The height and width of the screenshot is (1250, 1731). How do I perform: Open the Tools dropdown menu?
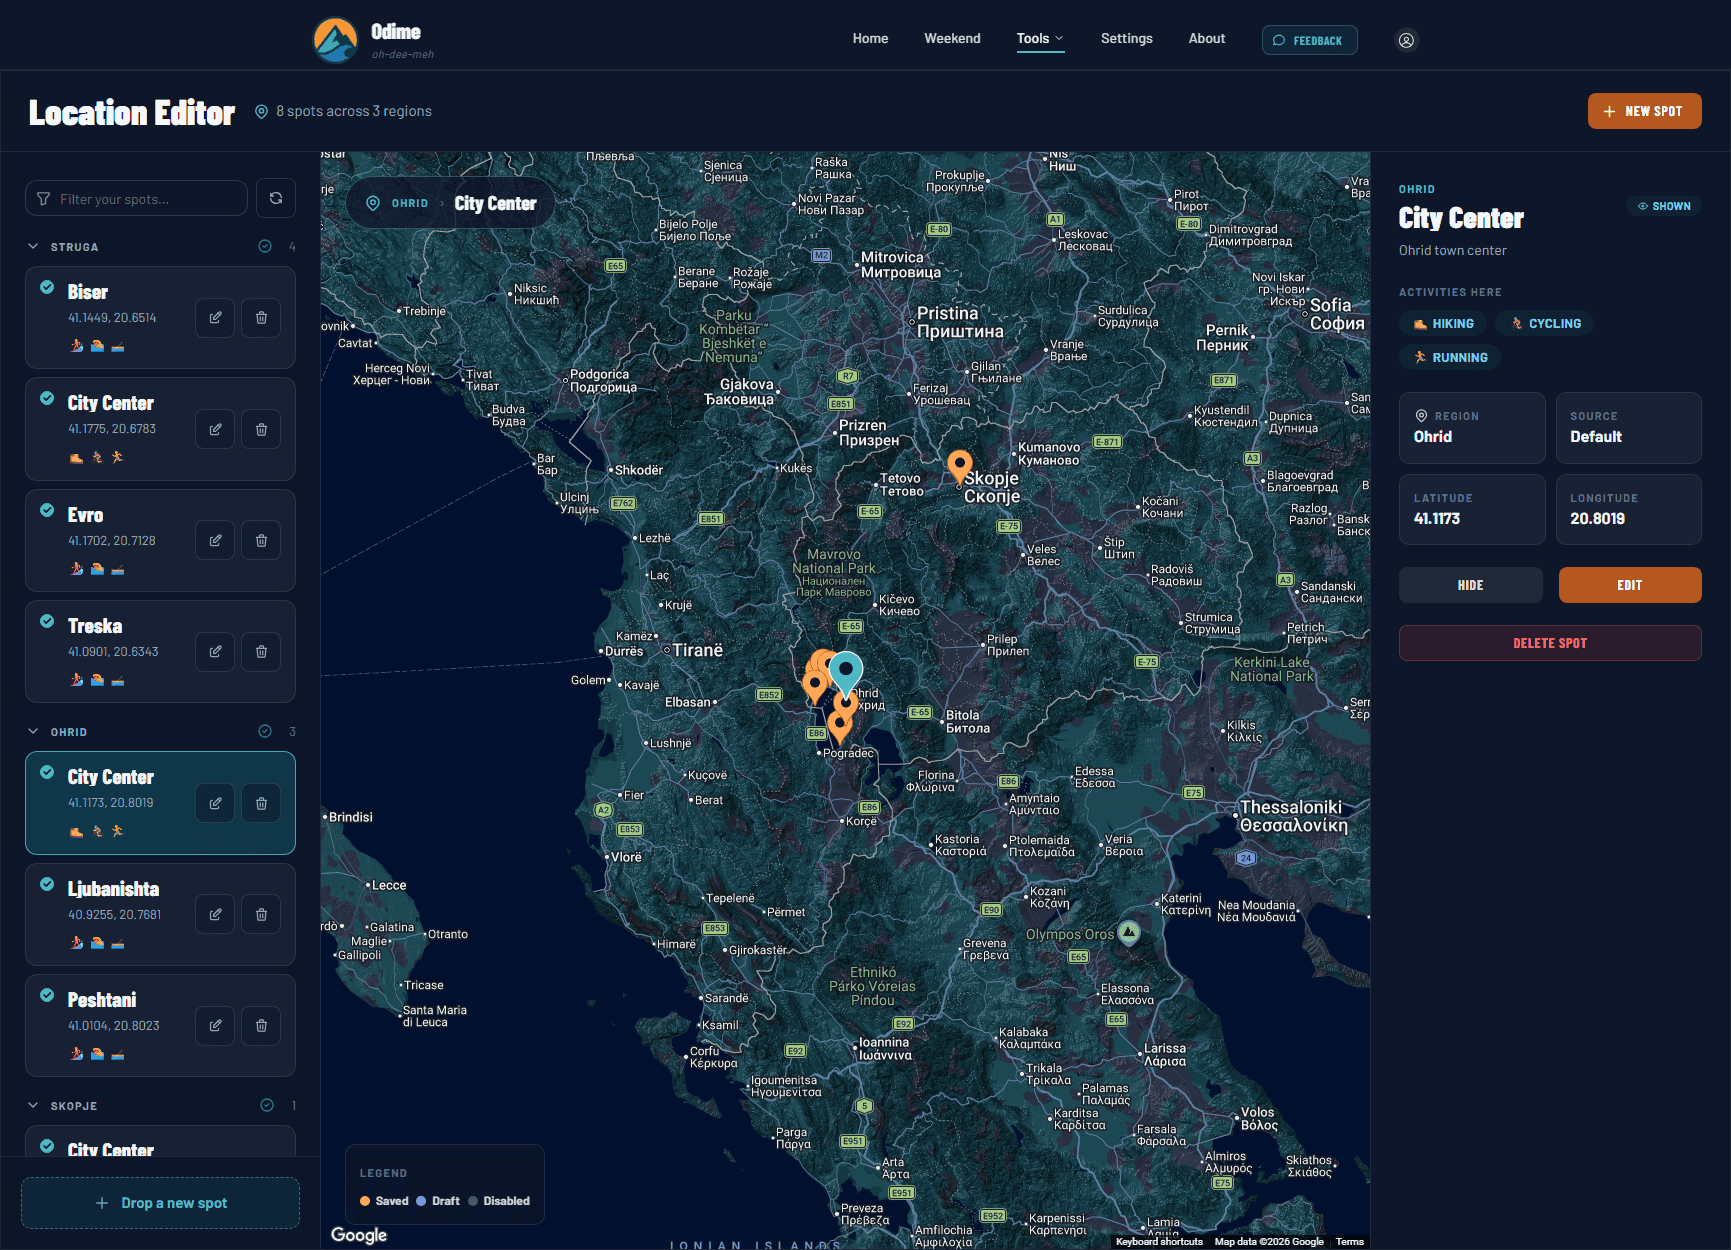pyautogui.click(x=1040, y=39)
